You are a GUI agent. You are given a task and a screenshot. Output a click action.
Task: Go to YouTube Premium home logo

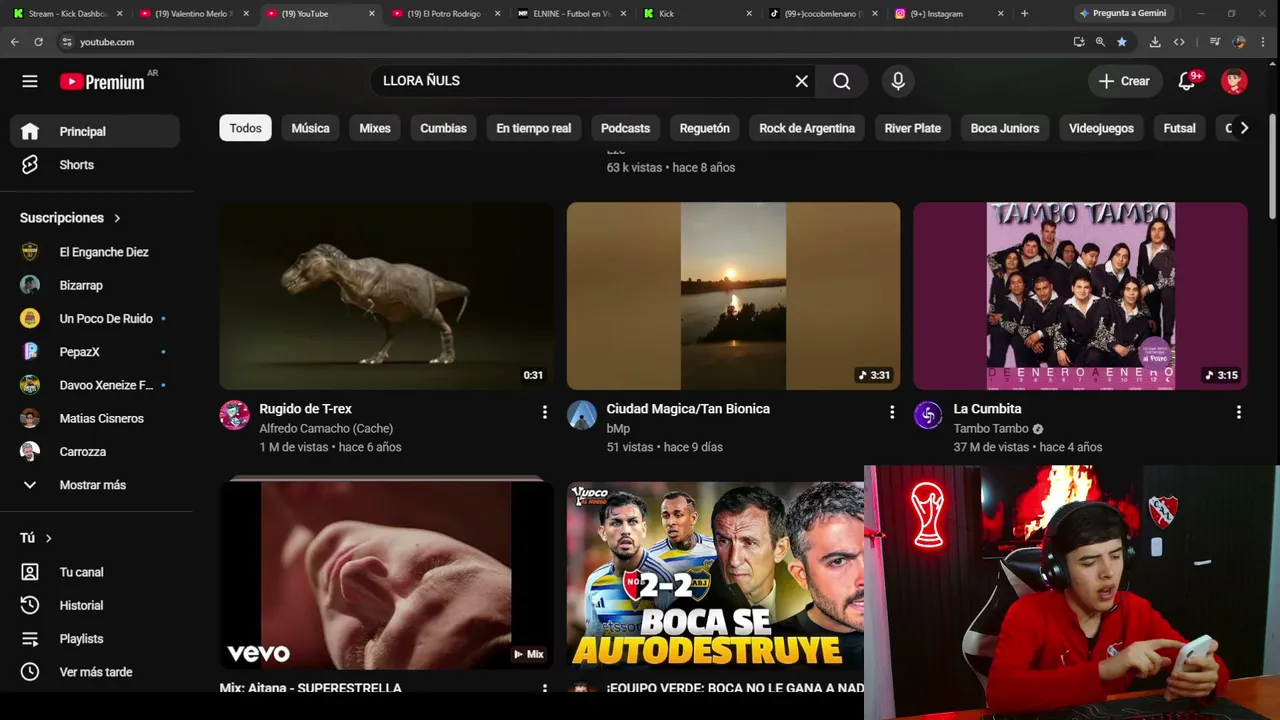pos(102,81)
